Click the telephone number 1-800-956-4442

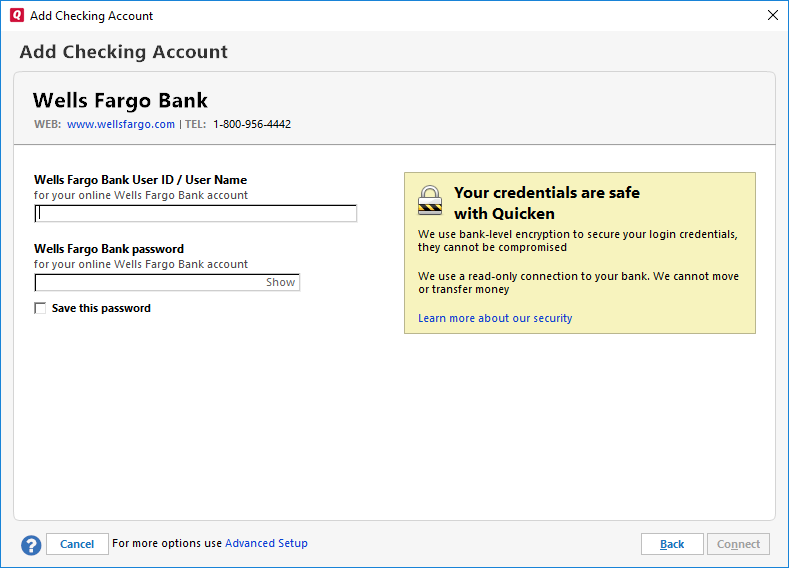(x=252, y=125)
